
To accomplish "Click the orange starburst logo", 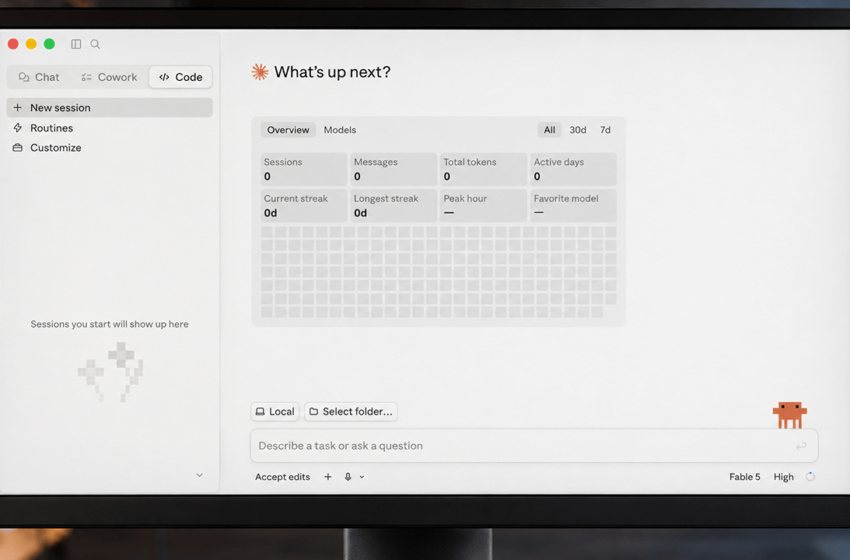I will pos(260,72).
